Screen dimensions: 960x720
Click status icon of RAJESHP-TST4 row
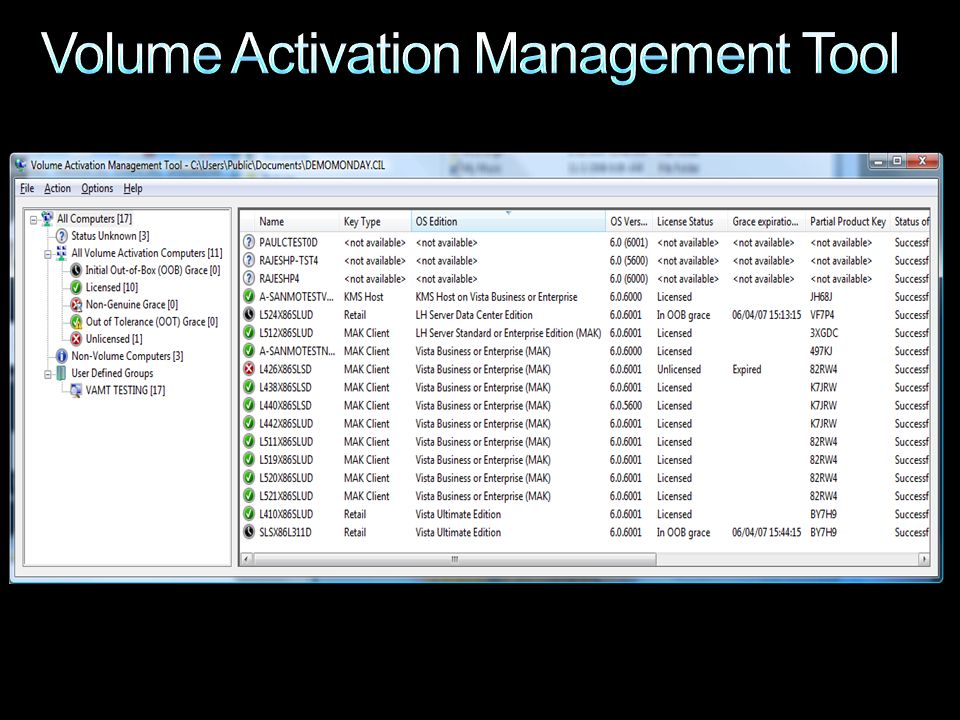click(249, 260)
